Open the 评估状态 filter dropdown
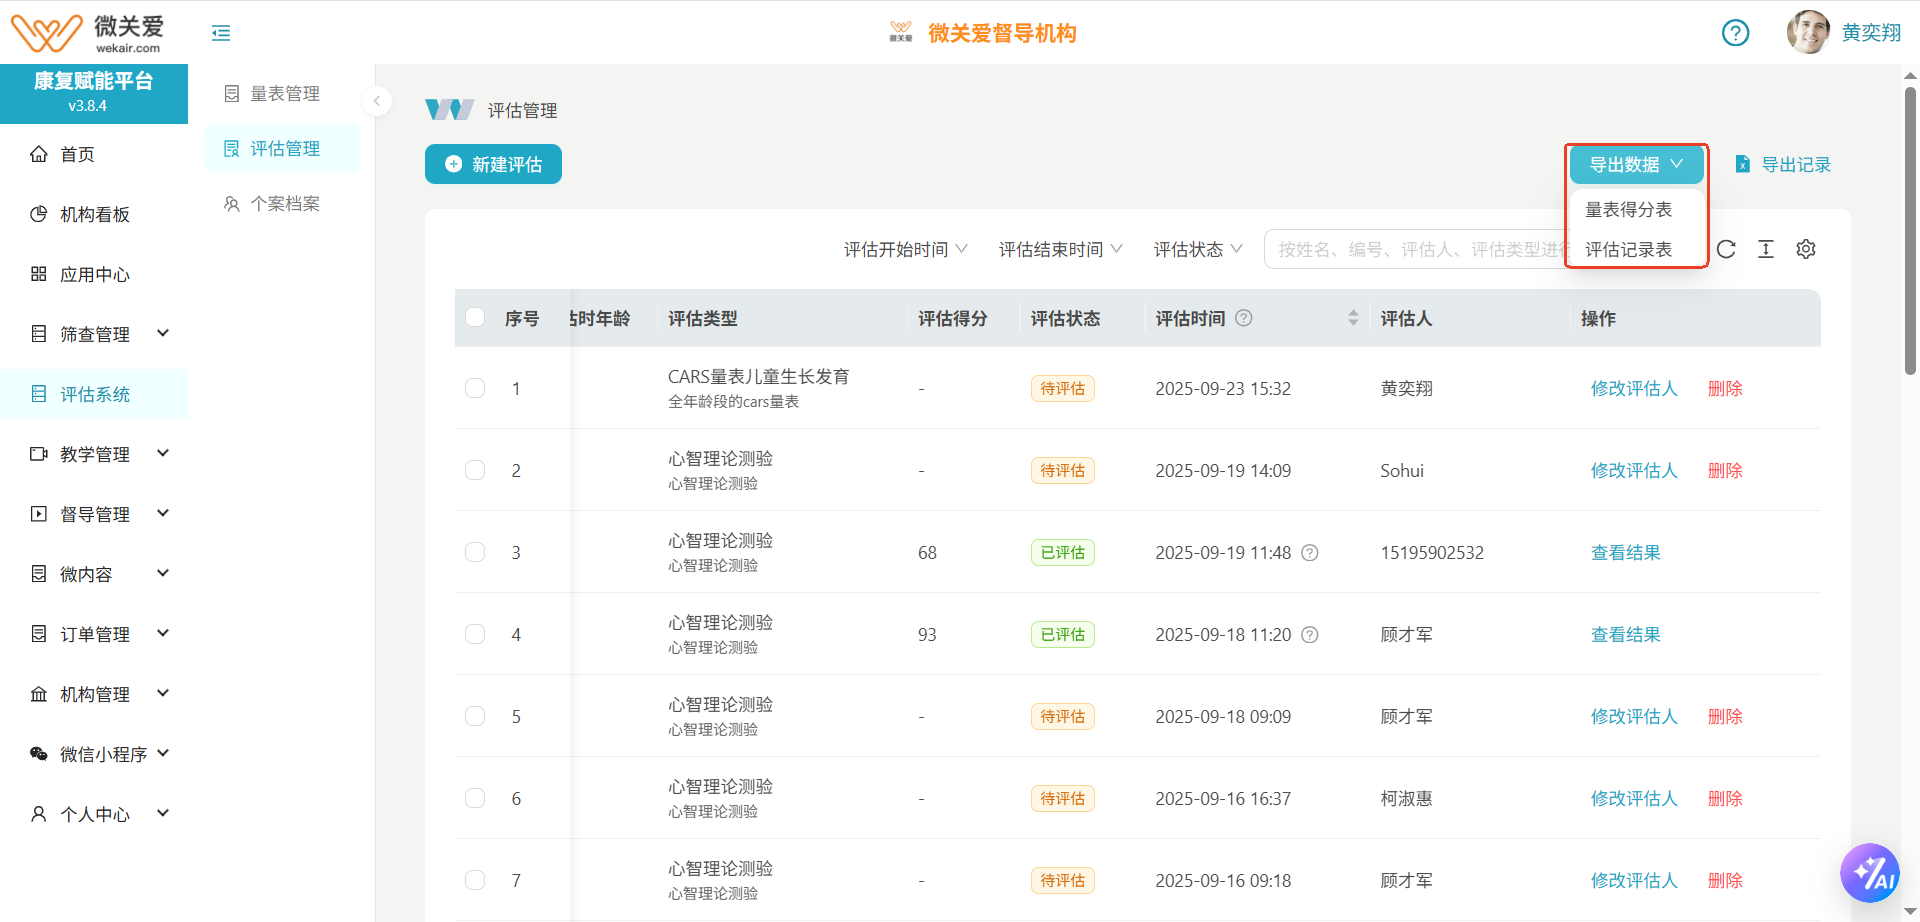This screenshot has width=1920, height=922. click(x=1197, y=249)
